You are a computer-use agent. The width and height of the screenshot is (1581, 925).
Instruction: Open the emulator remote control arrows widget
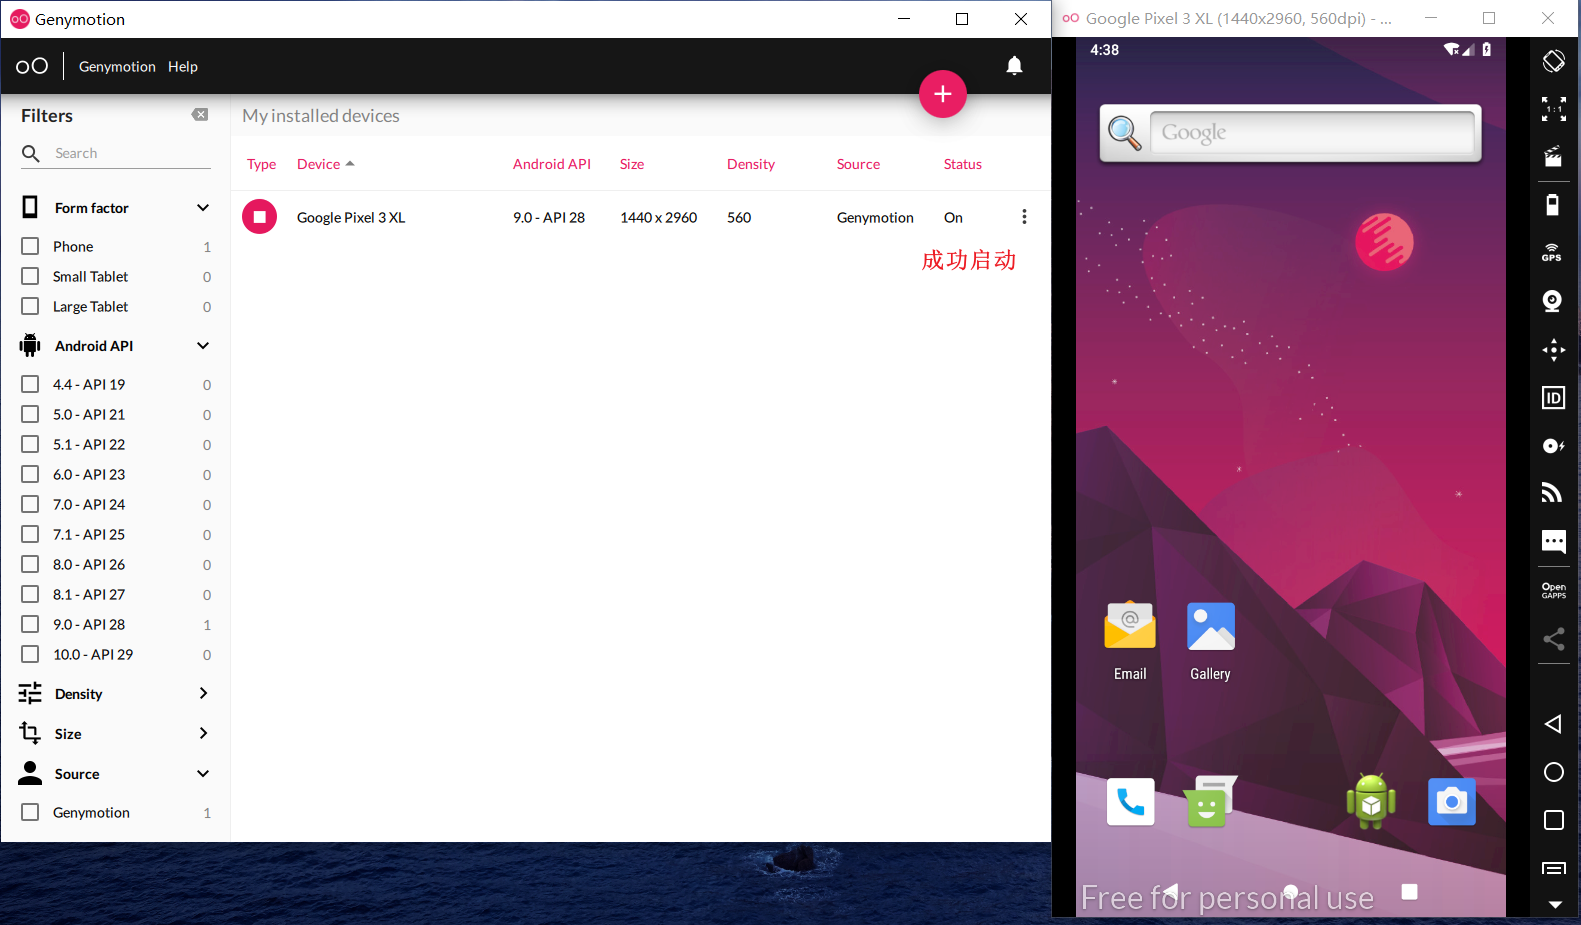[1553, 350]
